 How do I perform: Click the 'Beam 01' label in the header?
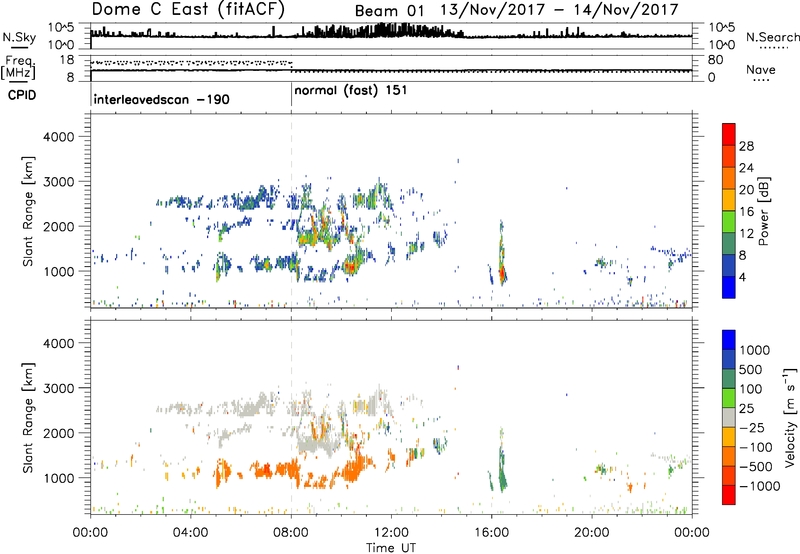pyautogui.click(x=389, y=11)
